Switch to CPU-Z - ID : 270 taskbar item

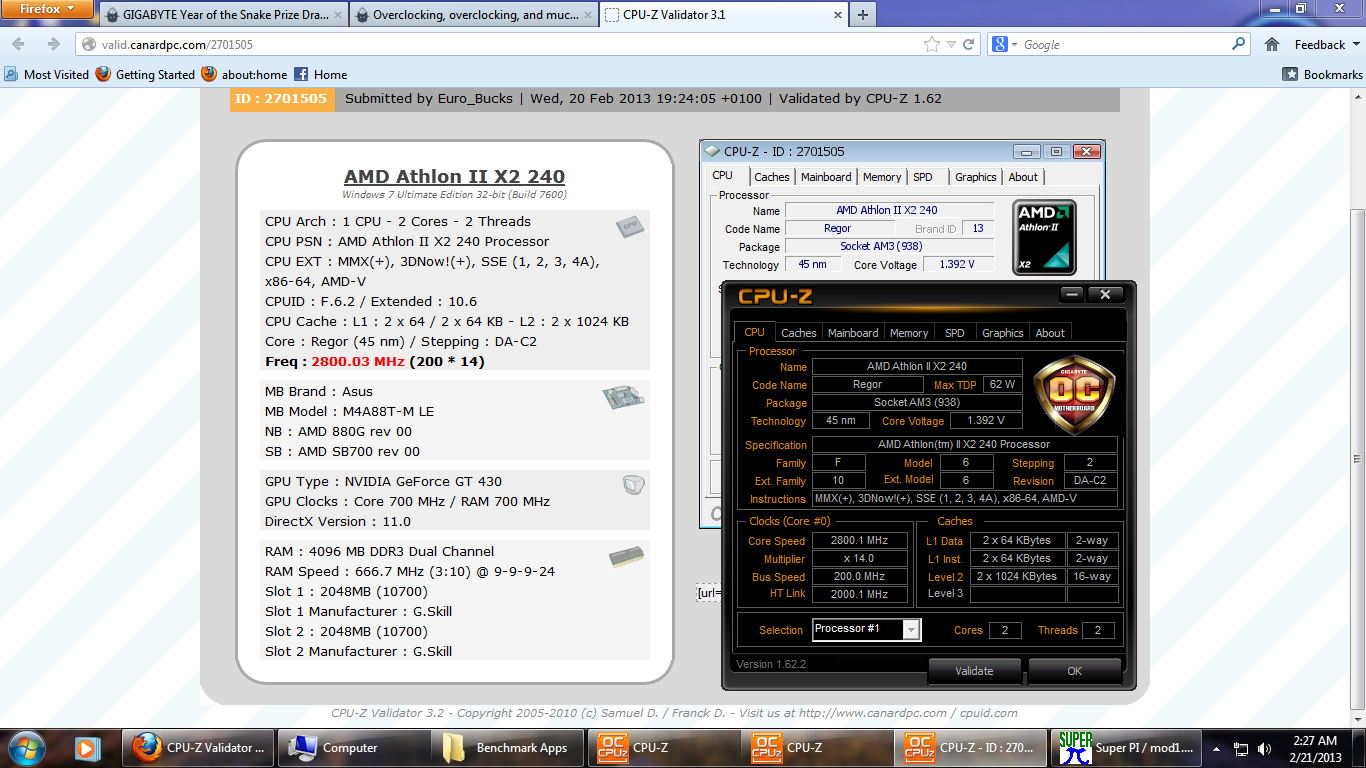point(972,748)
